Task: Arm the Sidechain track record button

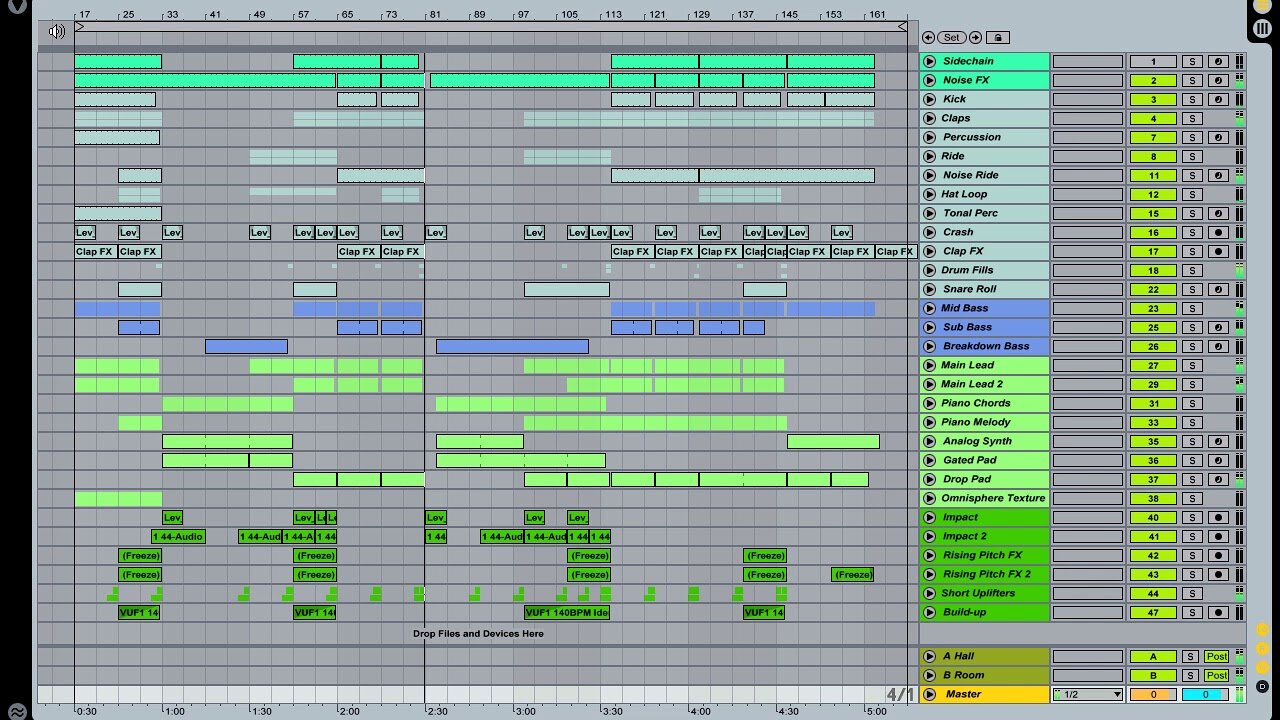Action: (1217, 61)
